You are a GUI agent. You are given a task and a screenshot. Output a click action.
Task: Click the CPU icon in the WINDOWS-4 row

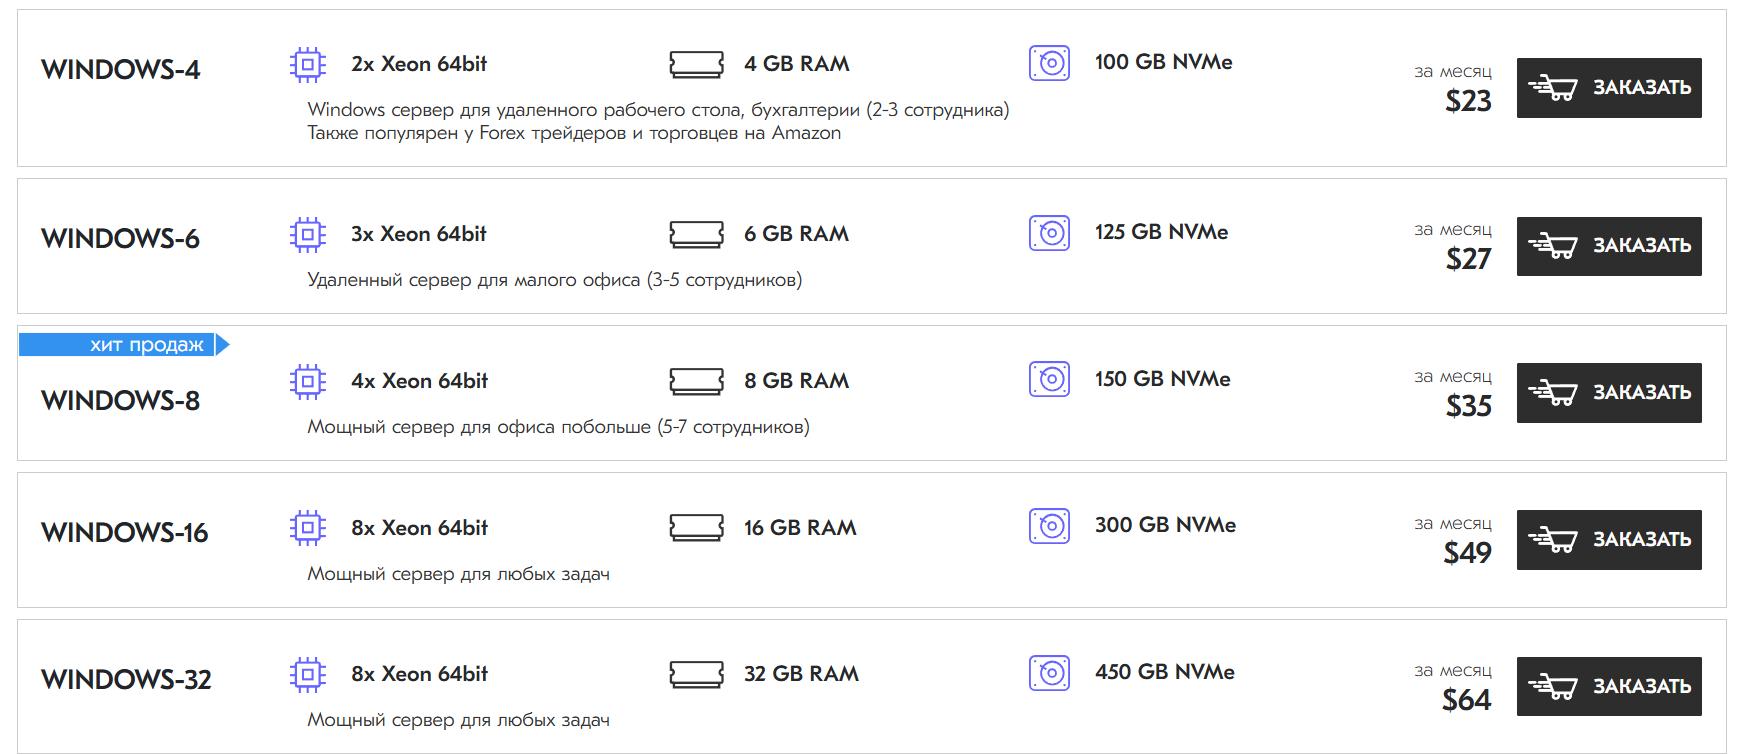pos(307,65)
